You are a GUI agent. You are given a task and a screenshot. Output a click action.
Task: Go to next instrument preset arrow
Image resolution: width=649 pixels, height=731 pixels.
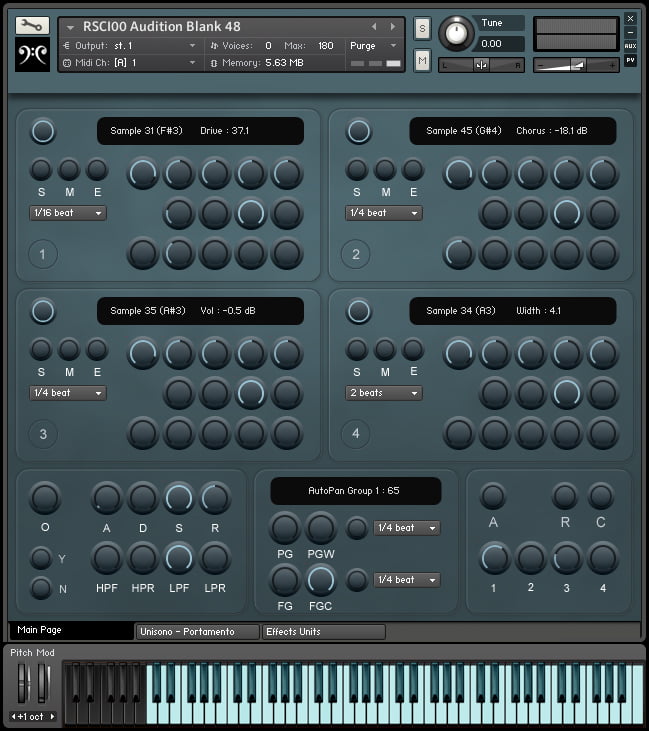(x=393, y=27)
